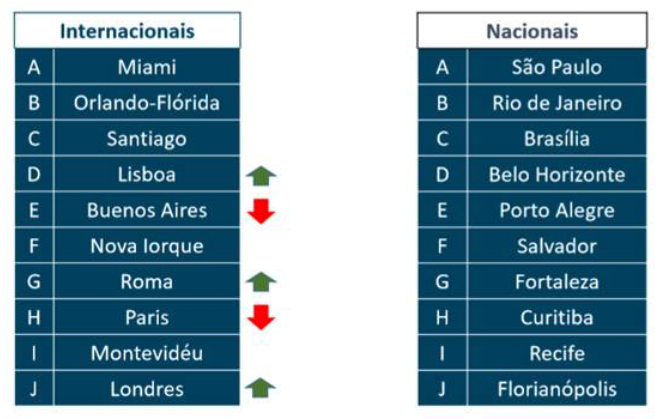The height and width of the screenshot is (419, 660).
Task: Click the green up arrow beside Roma
Action: (261, 282)
